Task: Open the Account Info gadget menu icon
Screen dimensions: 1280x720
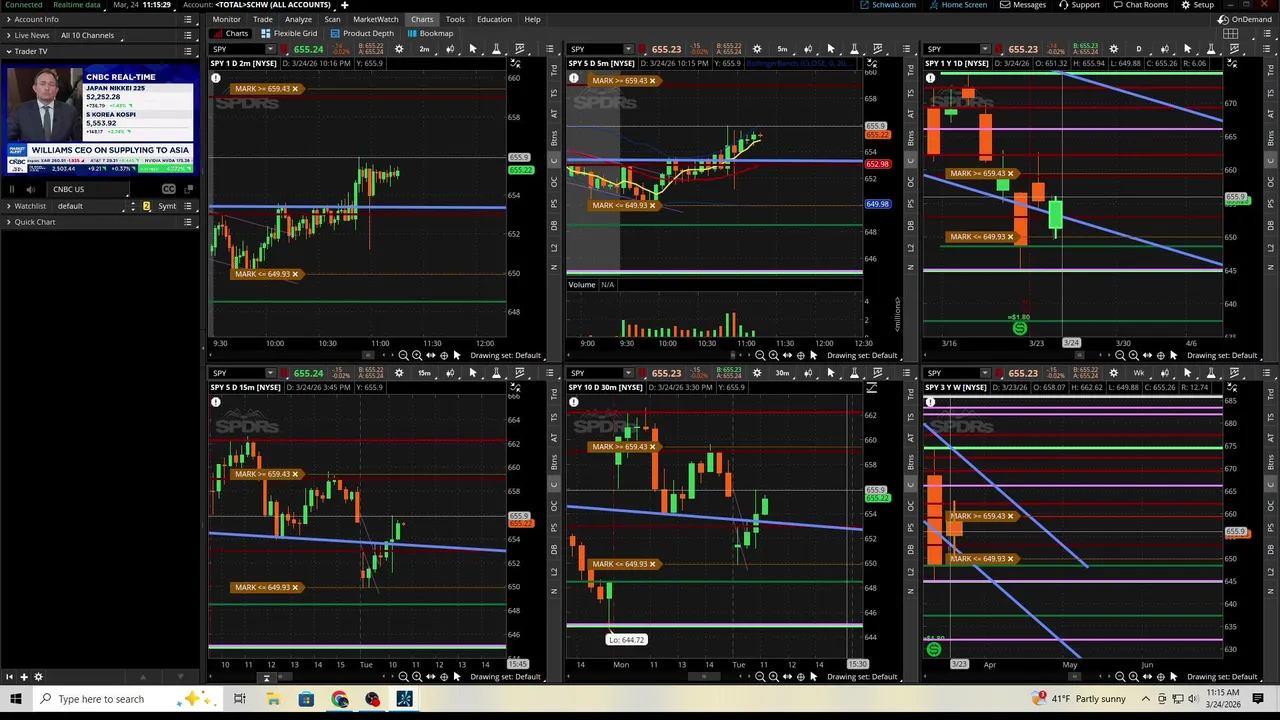Action: coord(188,19)
